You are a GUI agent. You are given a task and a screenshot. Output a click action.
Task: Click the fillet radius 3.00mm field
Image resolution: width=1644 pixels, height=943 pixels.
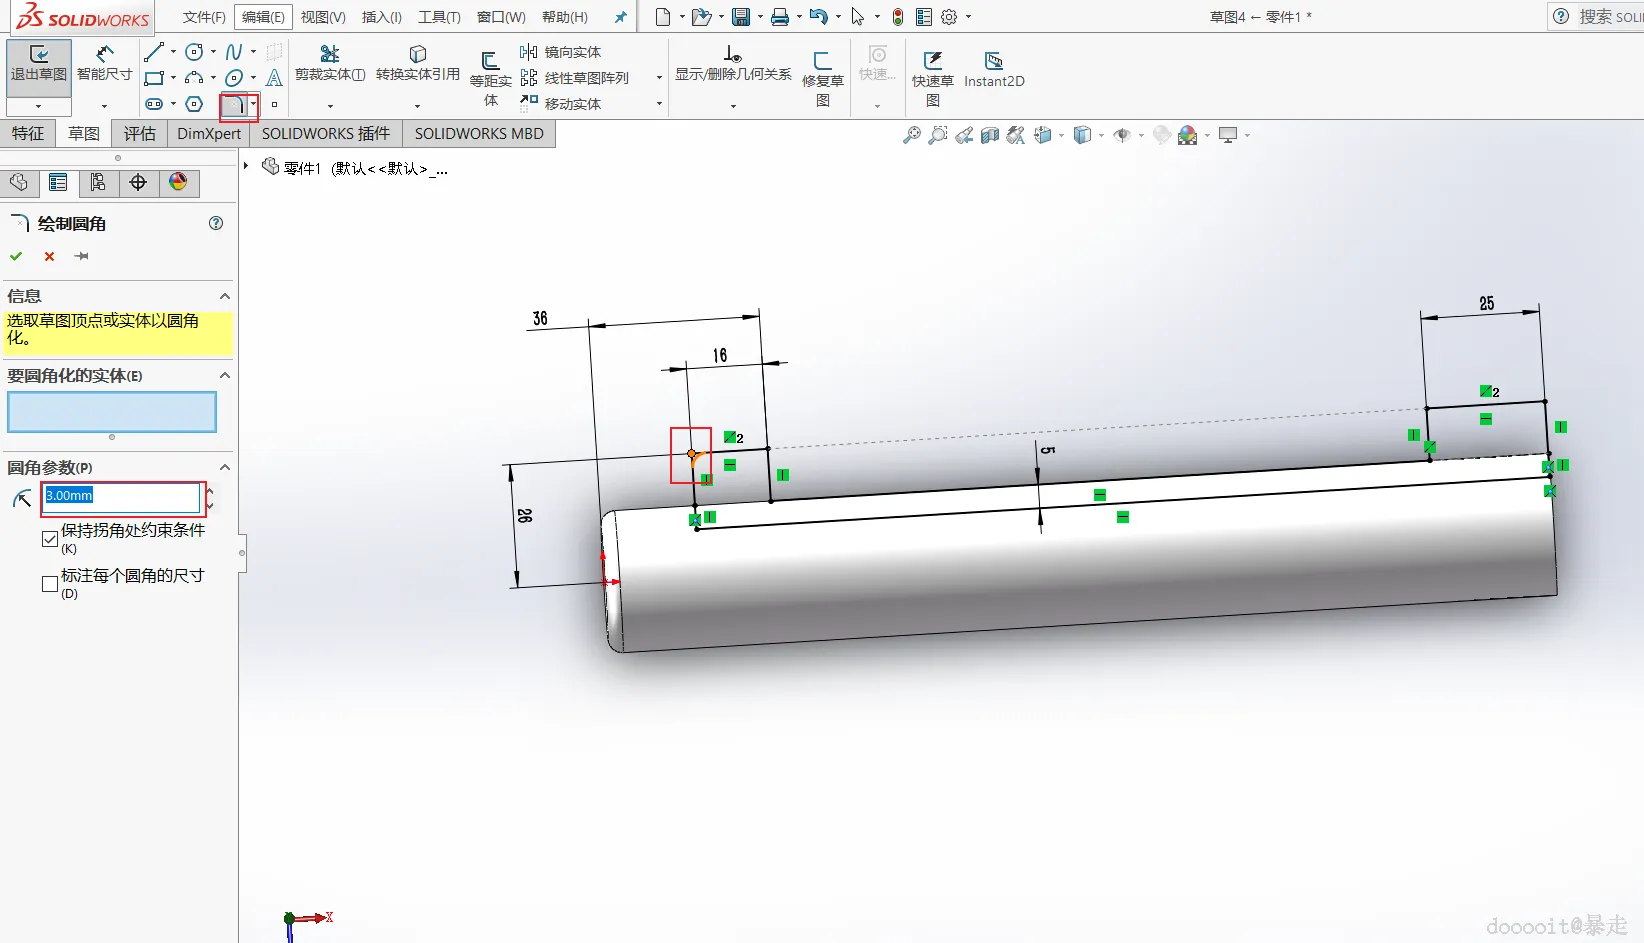122,496
